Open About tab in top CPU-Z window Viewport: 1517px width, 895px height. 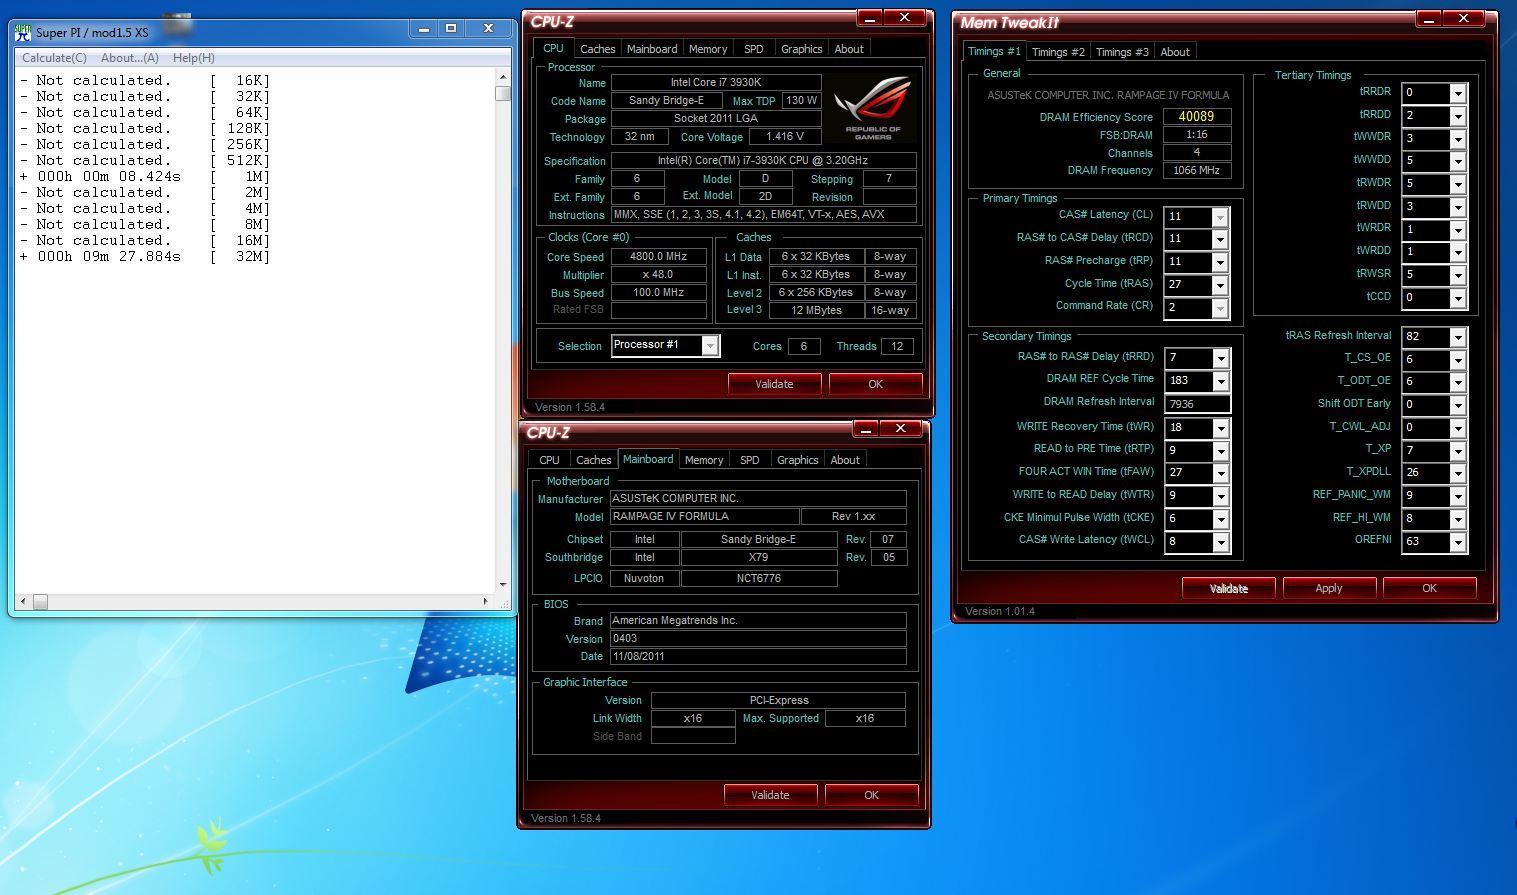pyautogui.click(x=849, y=49)
